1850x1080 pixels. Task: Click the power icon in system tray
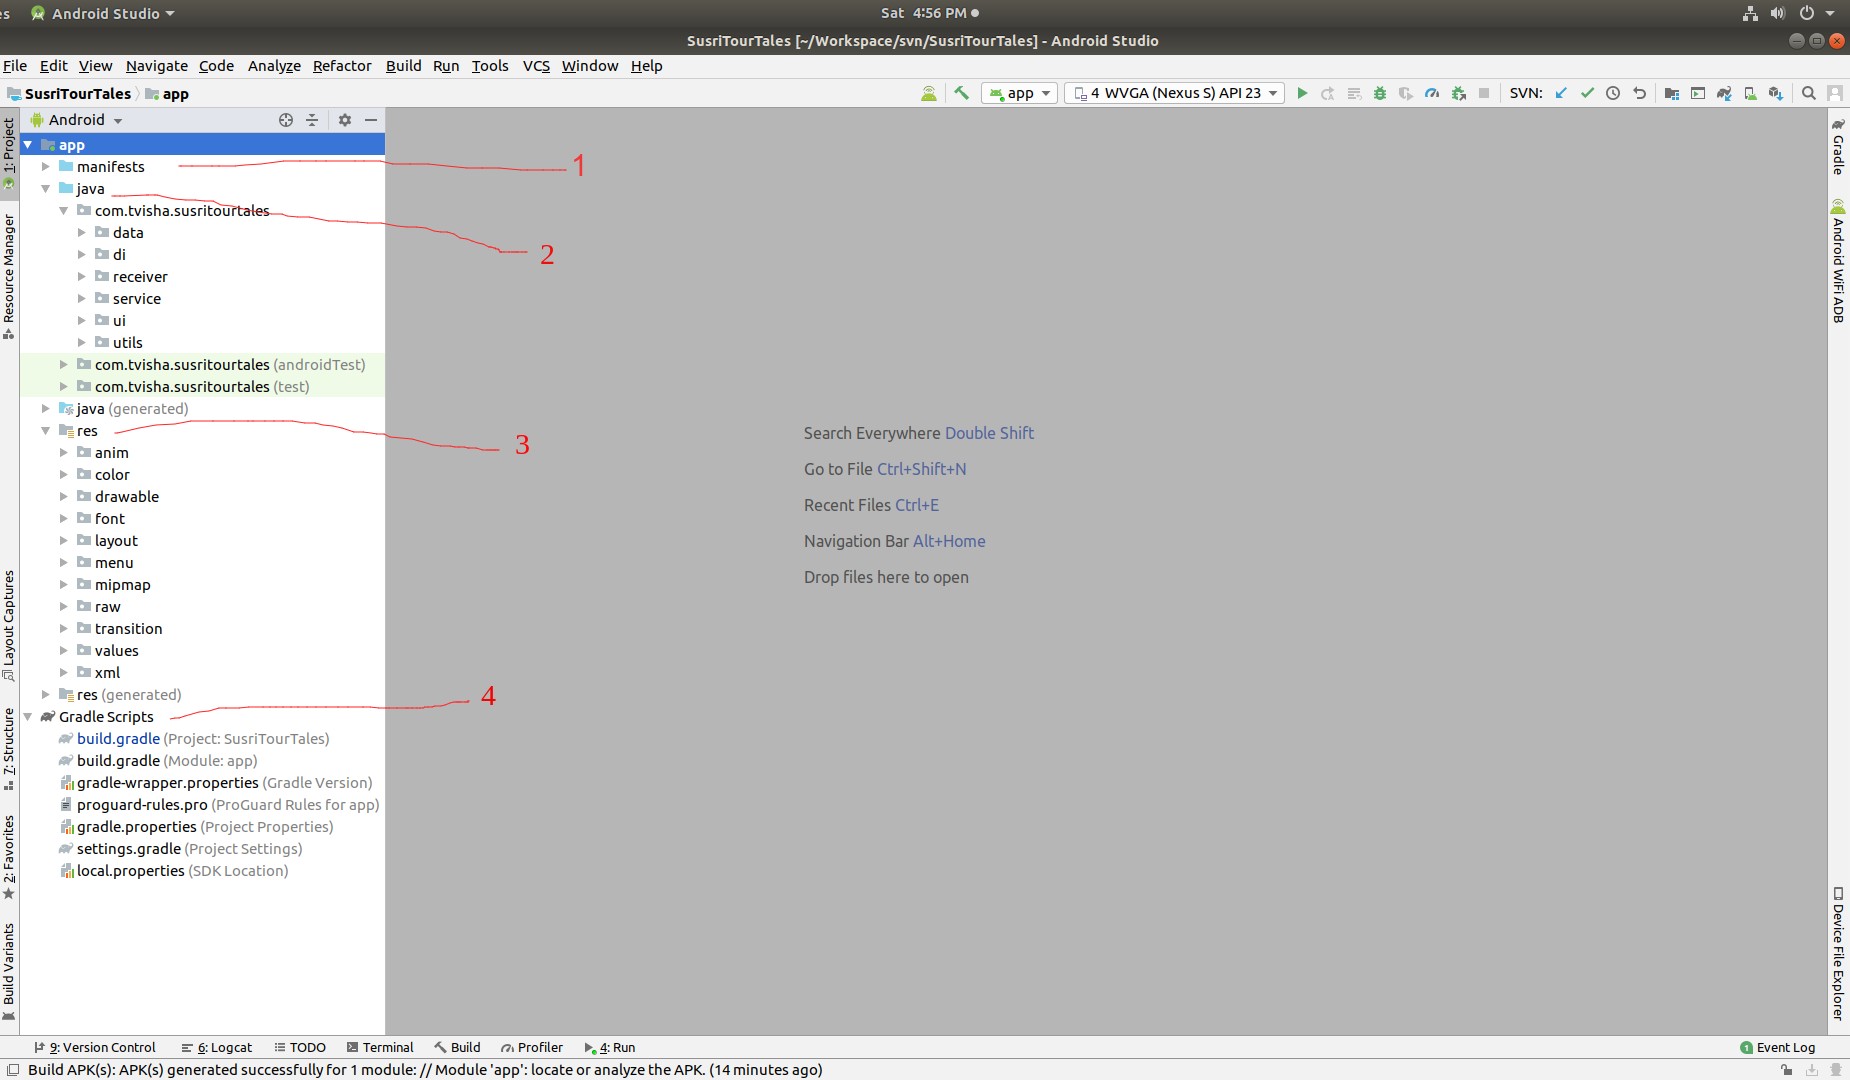[1806, 13]
